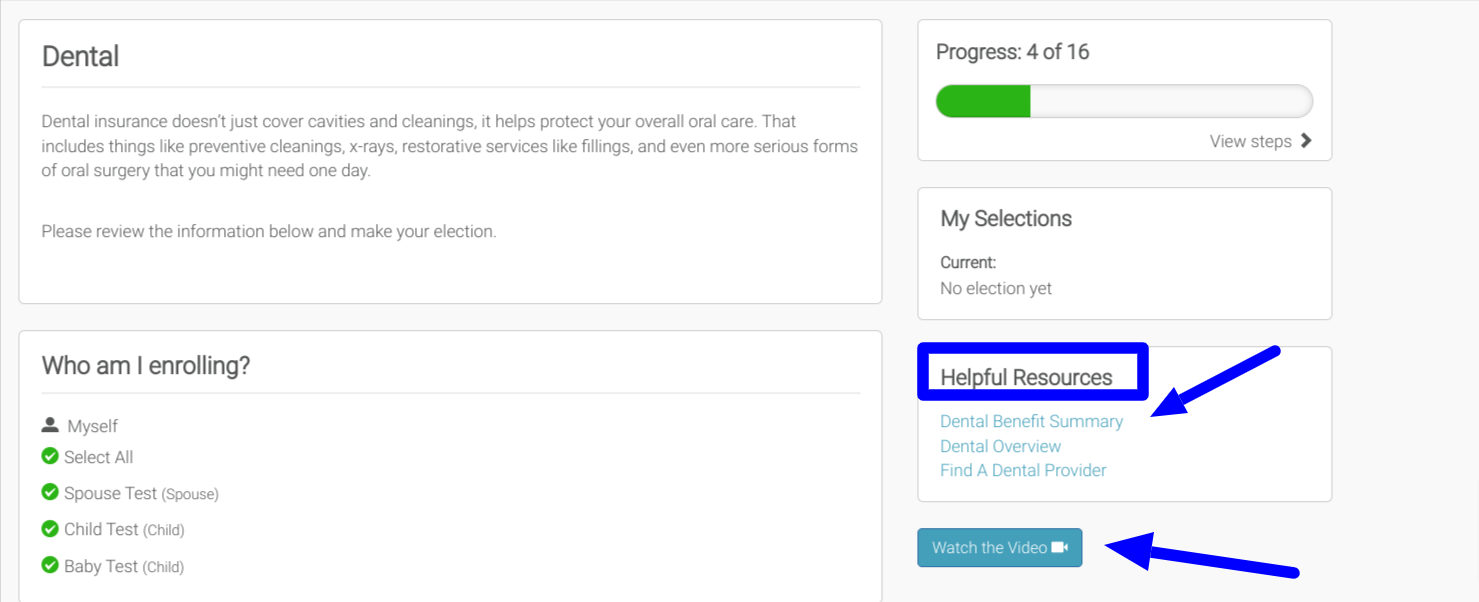This screenshot has width=1479, height=602.
Task: Uncheck Spouse Test enrollment
Action: 50,493
